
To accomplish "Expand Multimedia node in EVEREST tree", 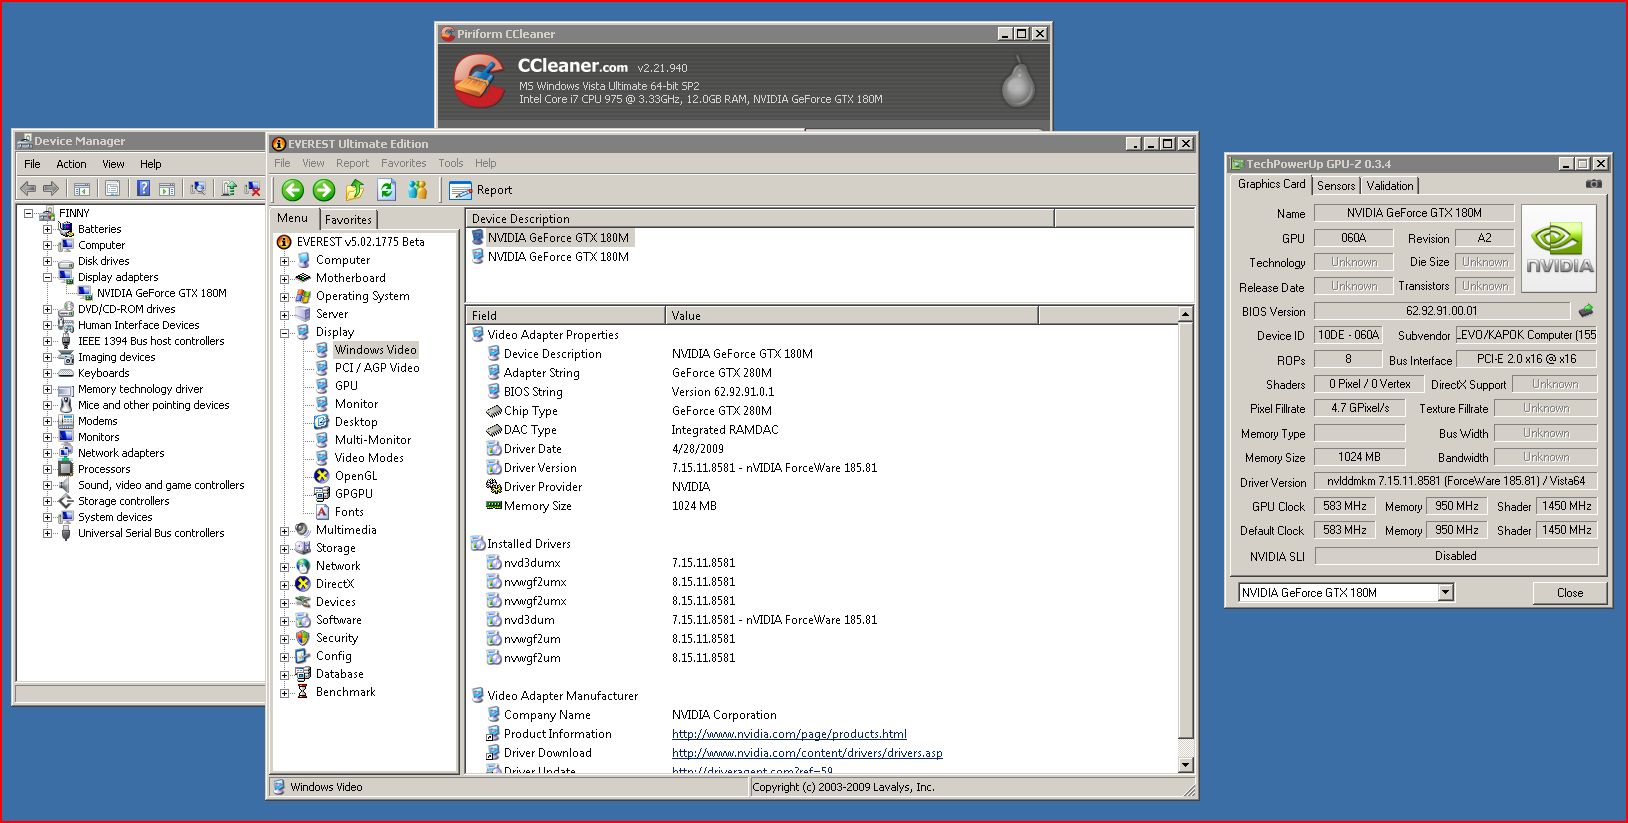I will [x=284, y=531].
